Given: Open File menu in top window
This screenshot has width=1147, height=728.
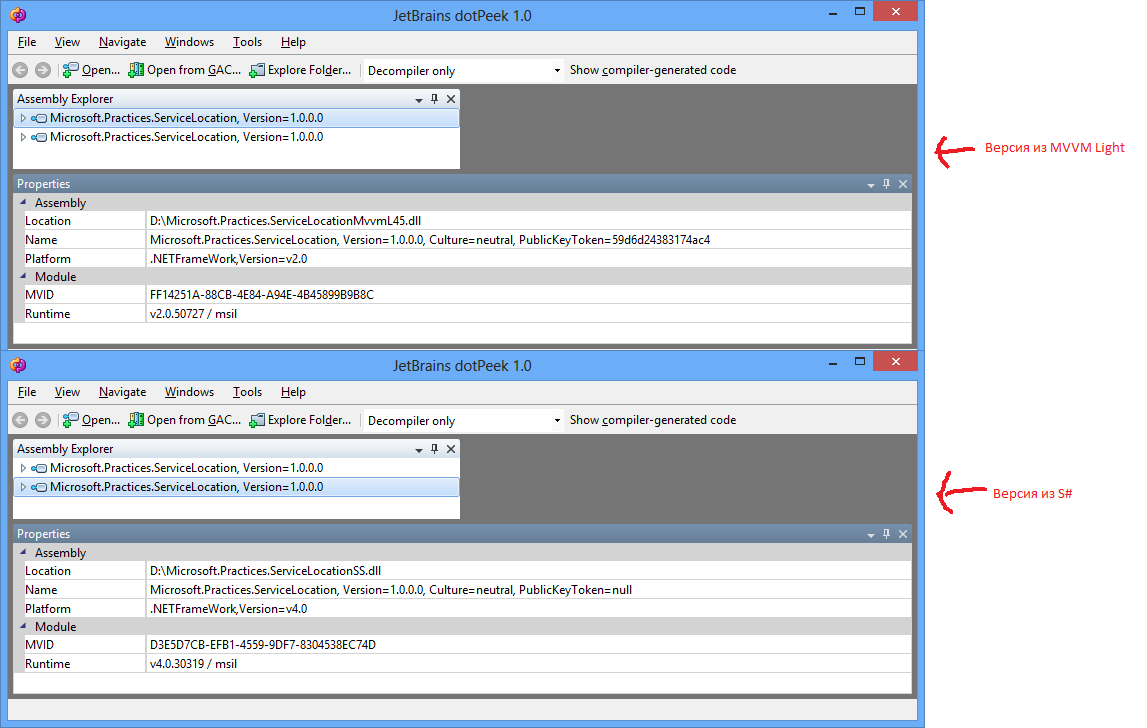Looking at the screenshot, I should point(27,42).
